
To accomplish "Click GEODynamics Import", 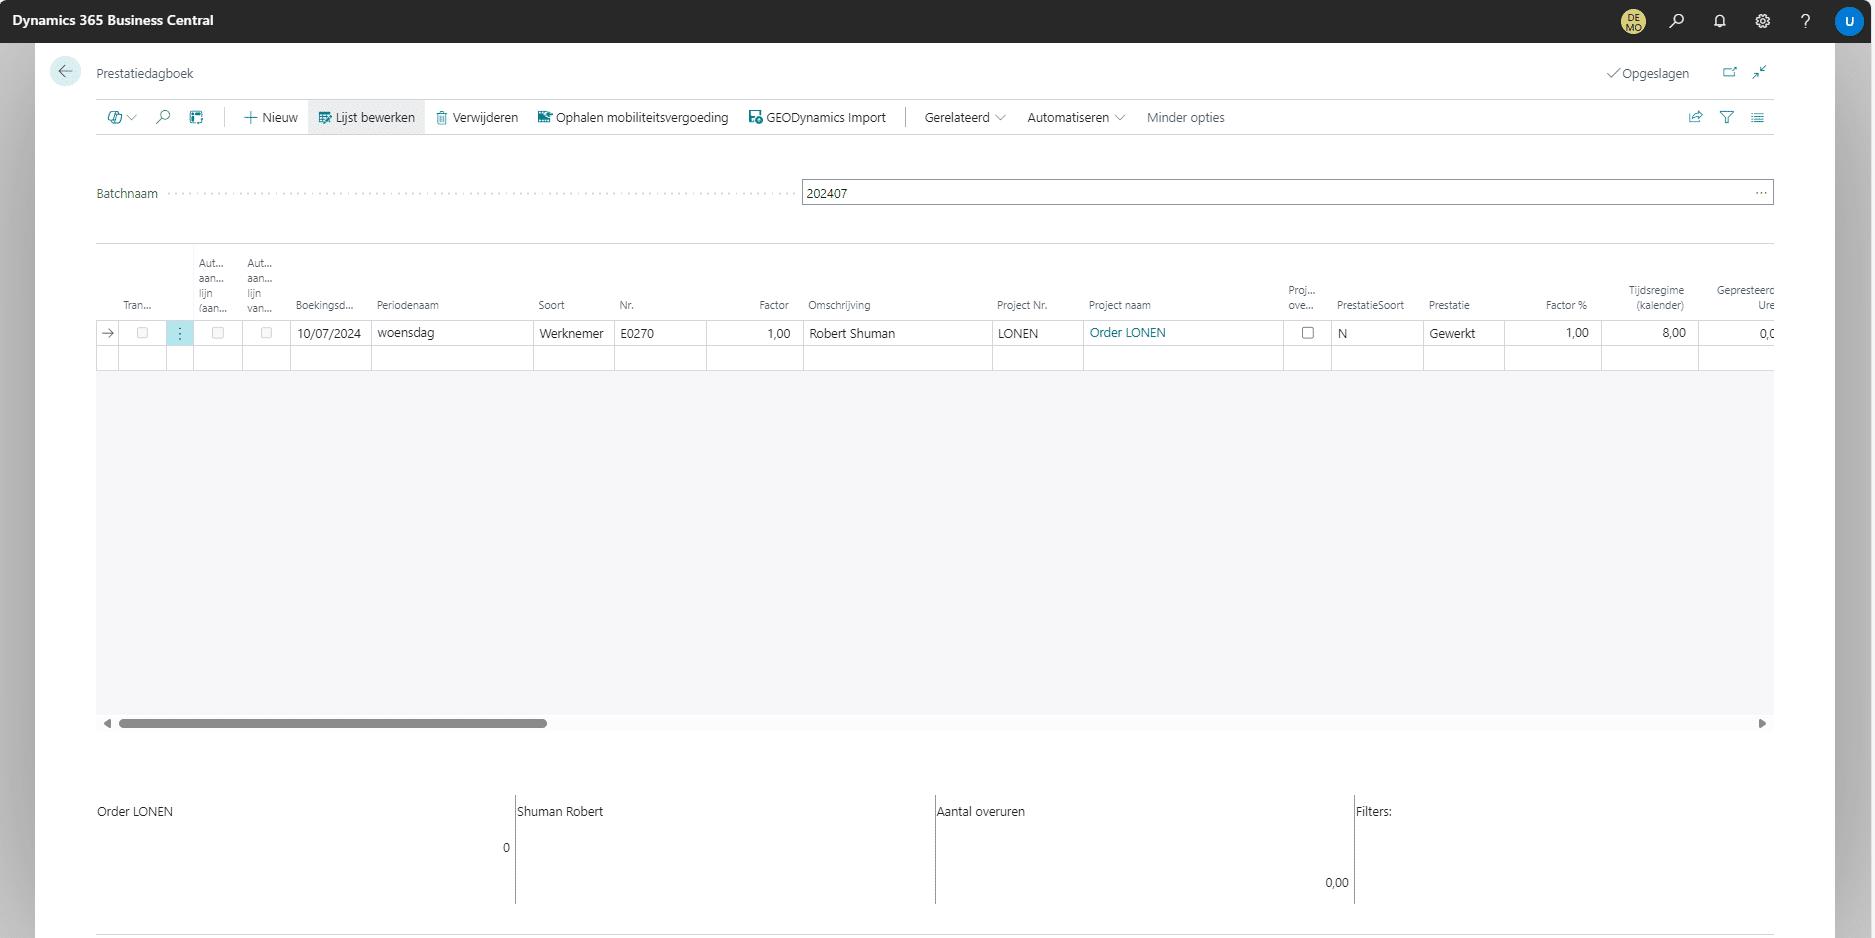I will coord(817,117).
